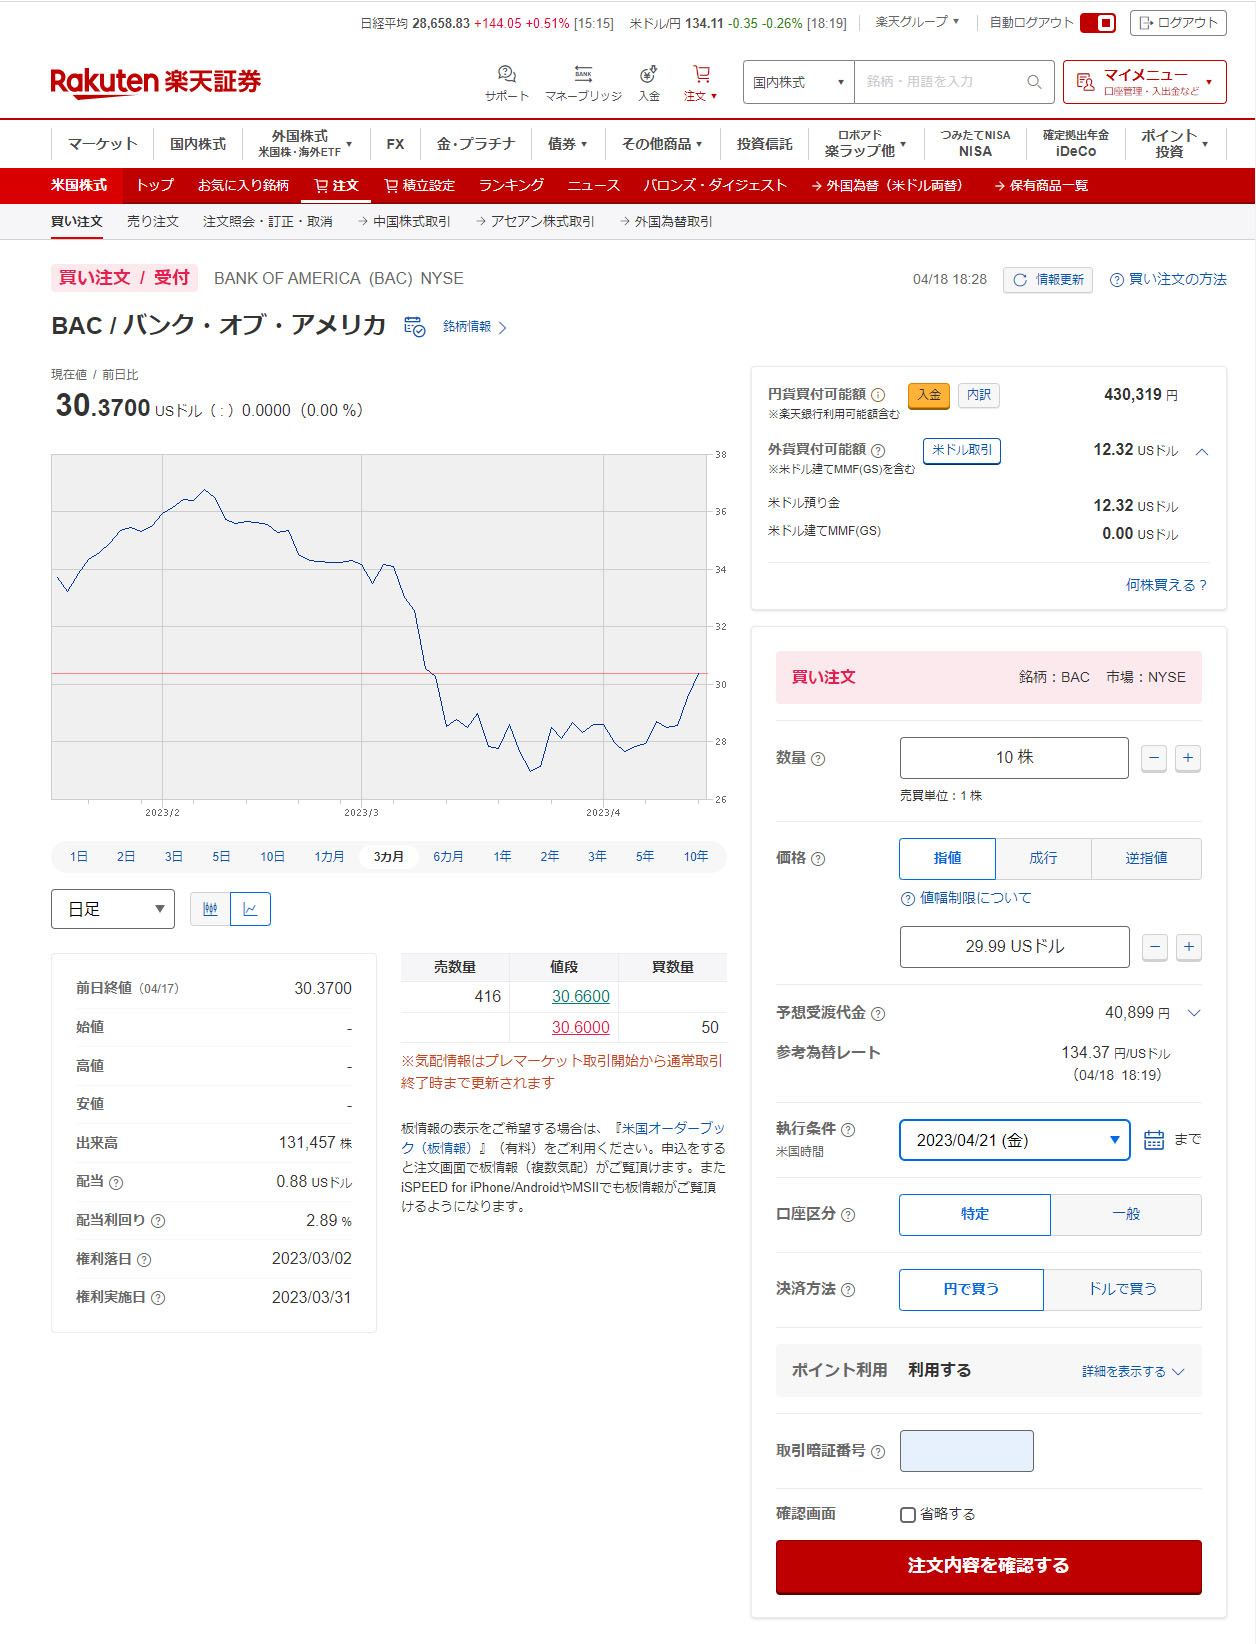
Task: Increase quantity with the plus stepper
Action: point(1188,758)
